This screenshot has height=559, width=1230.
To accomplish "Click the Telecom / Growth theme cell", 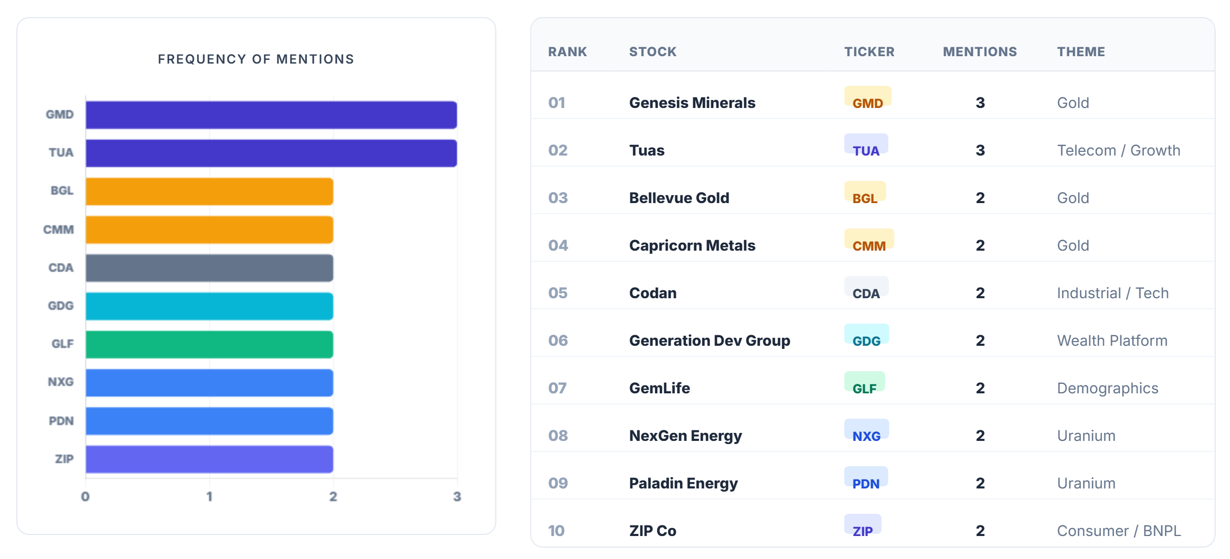I will pyautogui.click(x=1119, y=150).
